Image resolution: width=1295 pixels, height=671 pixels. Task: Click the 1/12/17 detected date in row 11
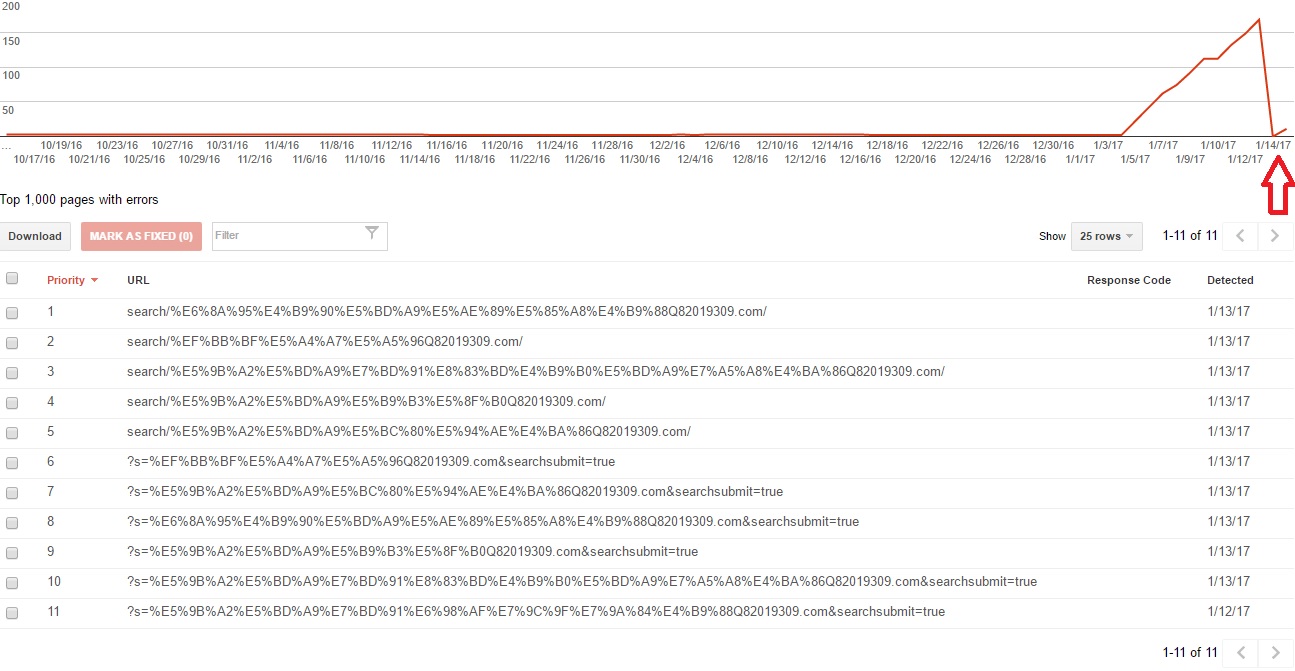1228,612
